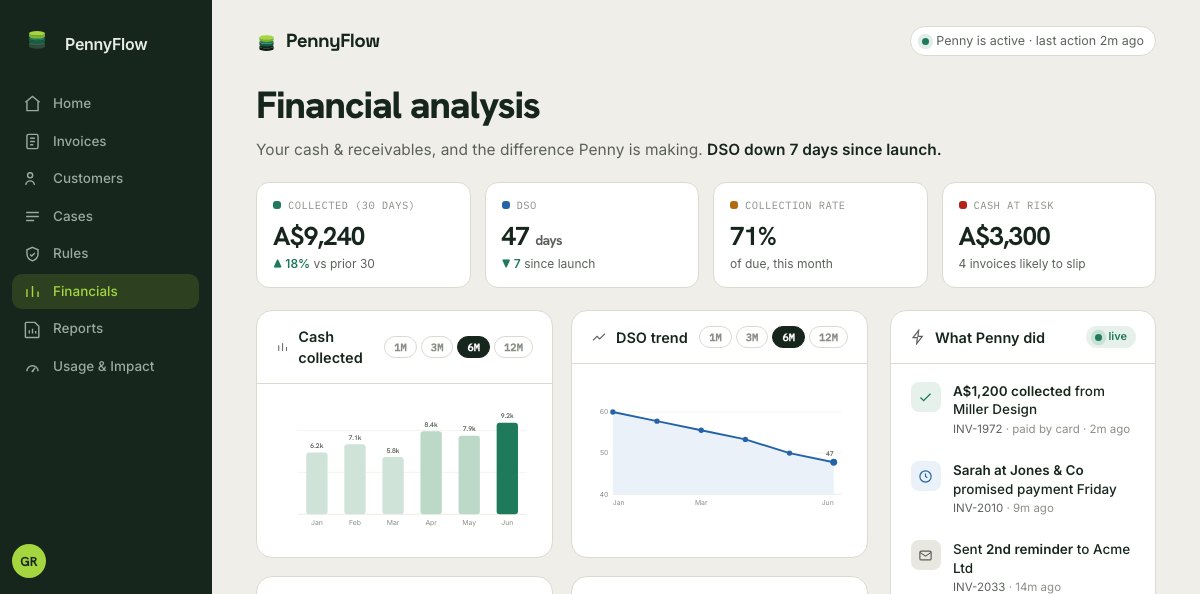Click the INV-2010 invoice reference
Viewport: 1200px width, 594px height.
coord(977,508)
